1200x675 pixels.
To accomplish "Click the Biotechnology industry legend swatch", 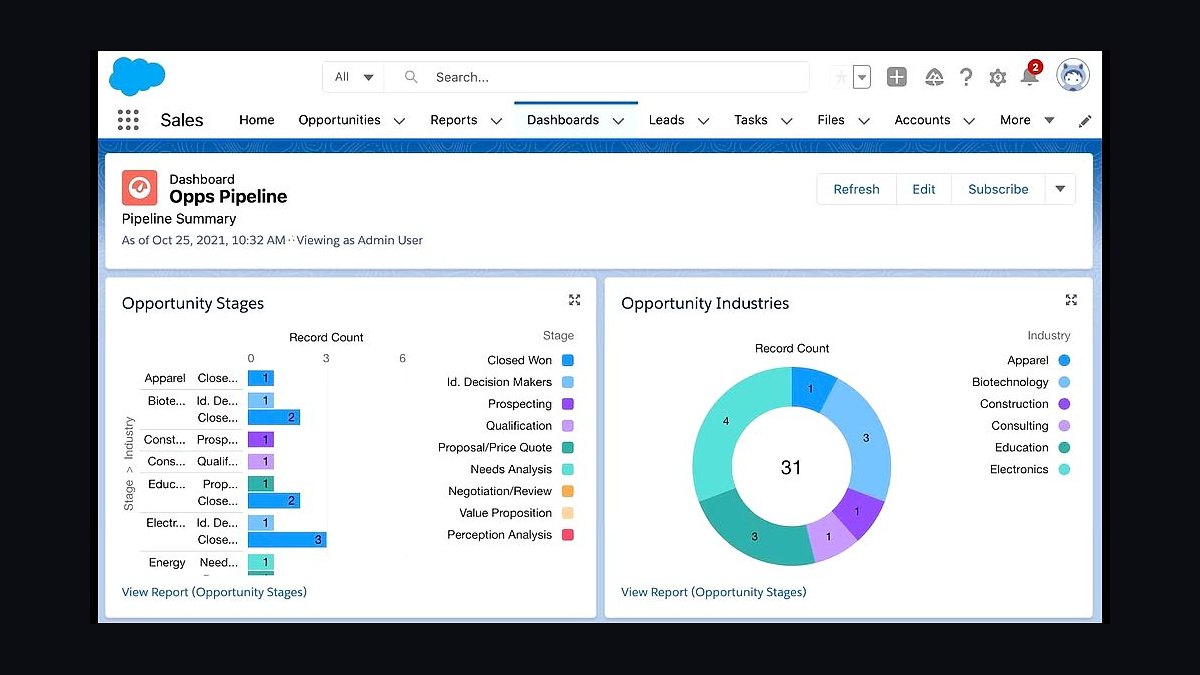I will coord(1064,382).
